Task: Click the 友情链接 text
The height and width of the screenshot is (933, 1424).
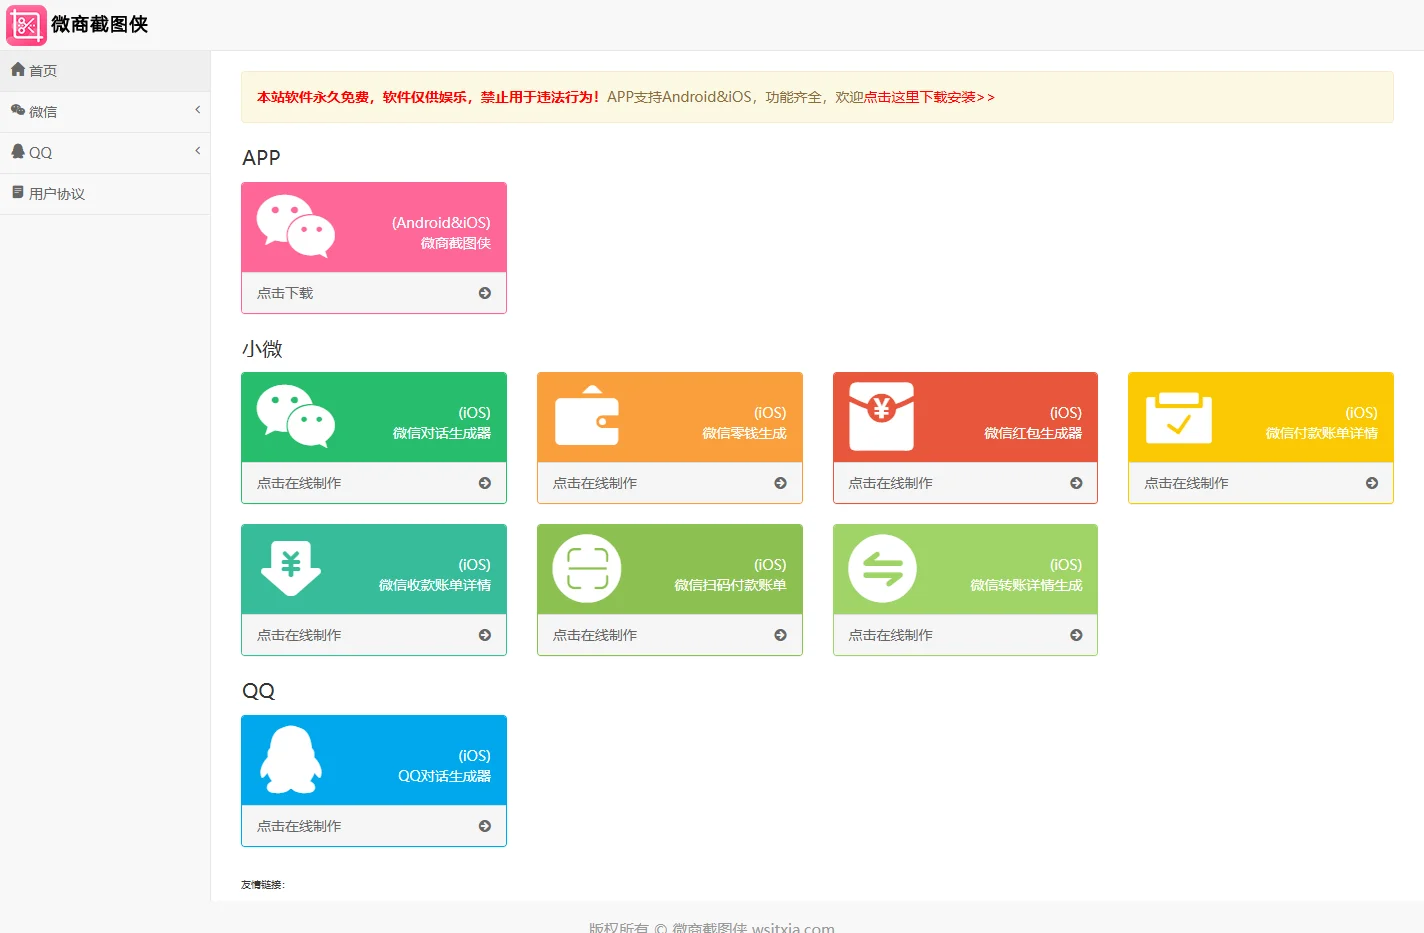Action: [263, 884]
